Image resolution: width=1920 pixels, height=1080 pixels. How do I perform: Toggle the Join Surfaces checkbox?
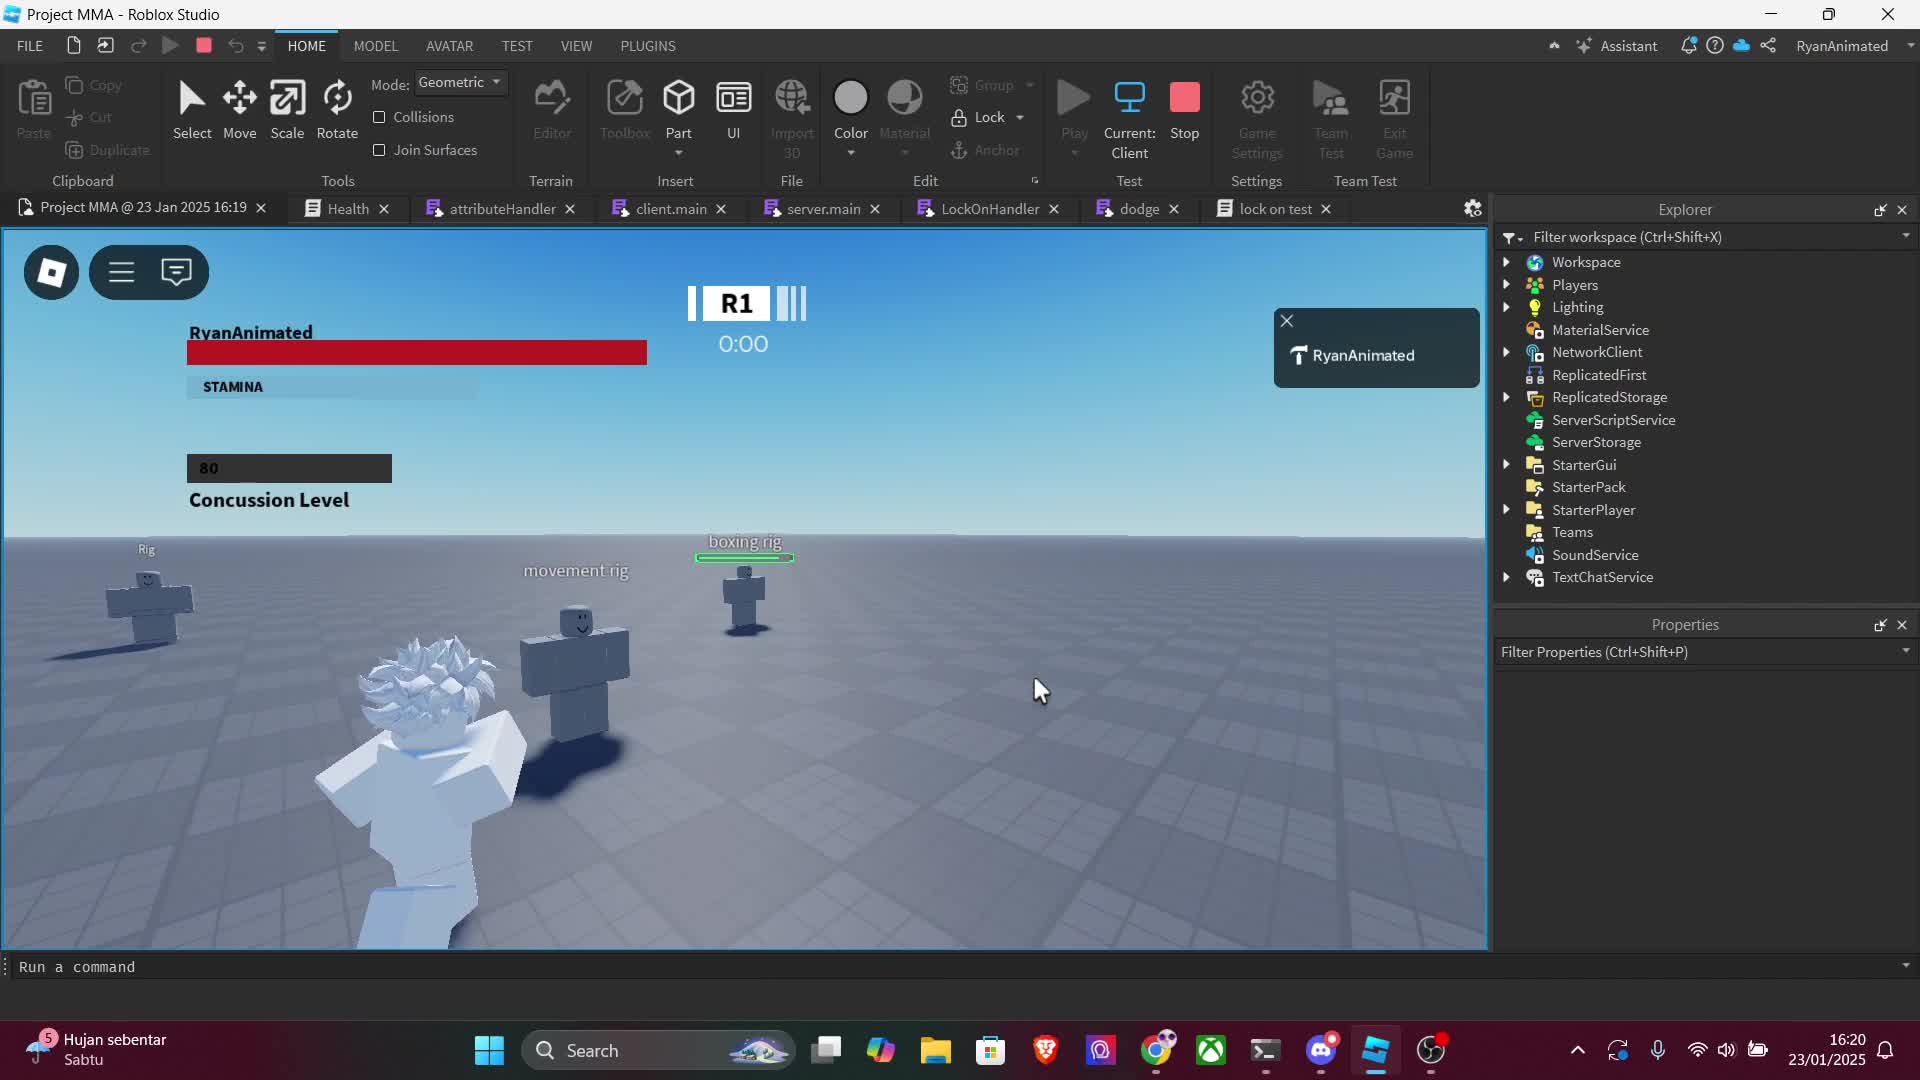pyautogui.click(x=379, y=150)
